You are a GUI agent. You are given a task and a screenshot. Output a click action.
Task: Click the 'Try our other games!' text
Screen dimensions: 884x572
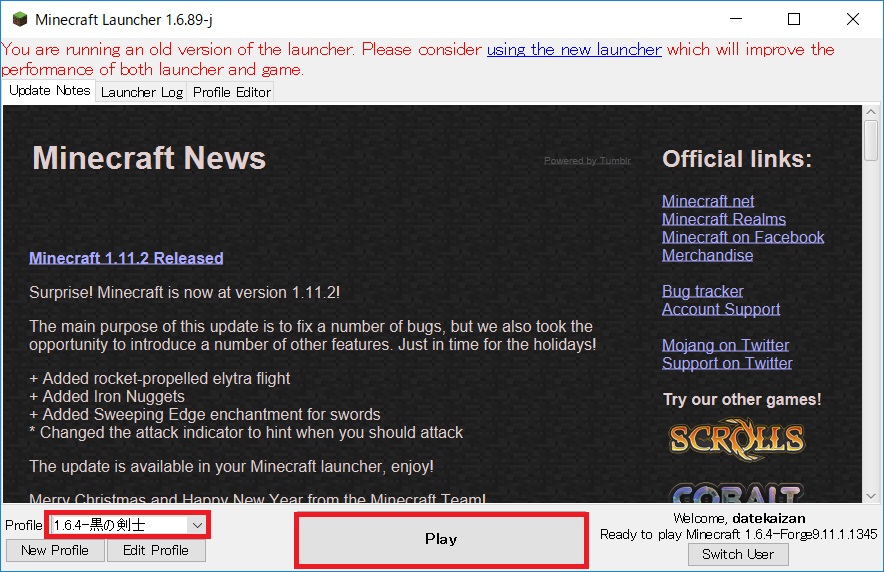[742, 400]
